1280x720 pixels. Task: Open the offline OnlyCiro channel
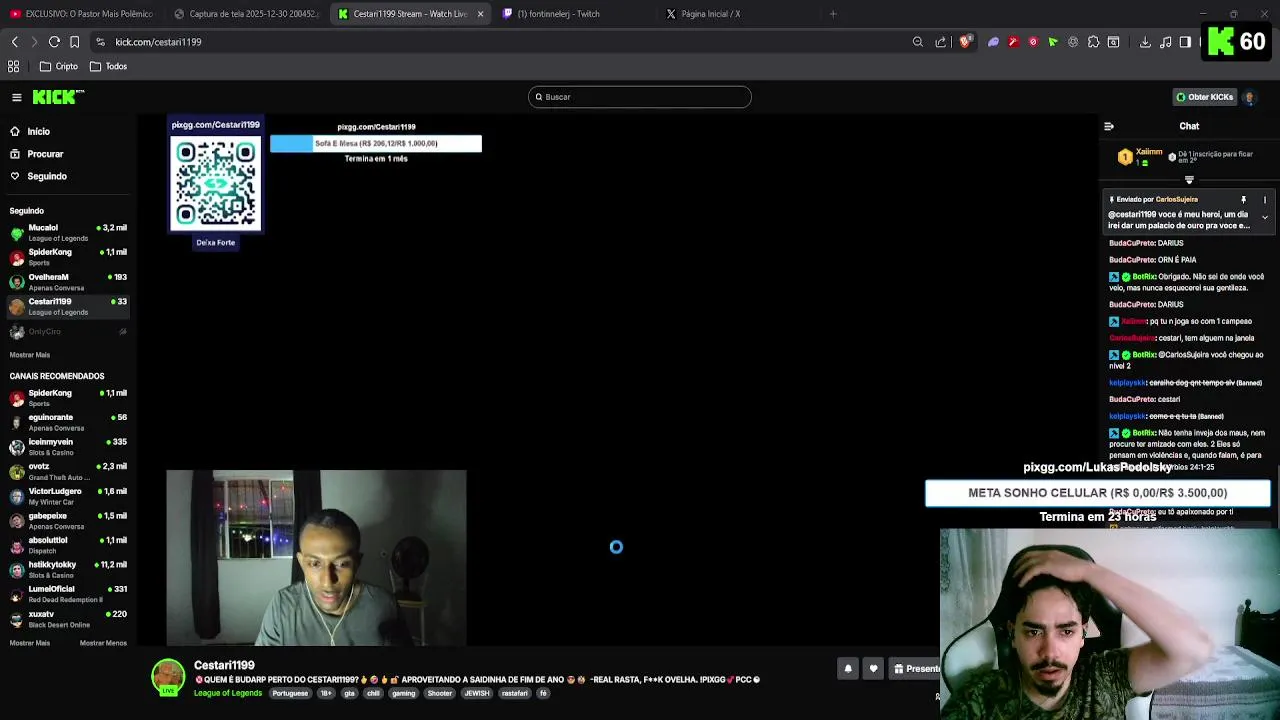[68, 331]
